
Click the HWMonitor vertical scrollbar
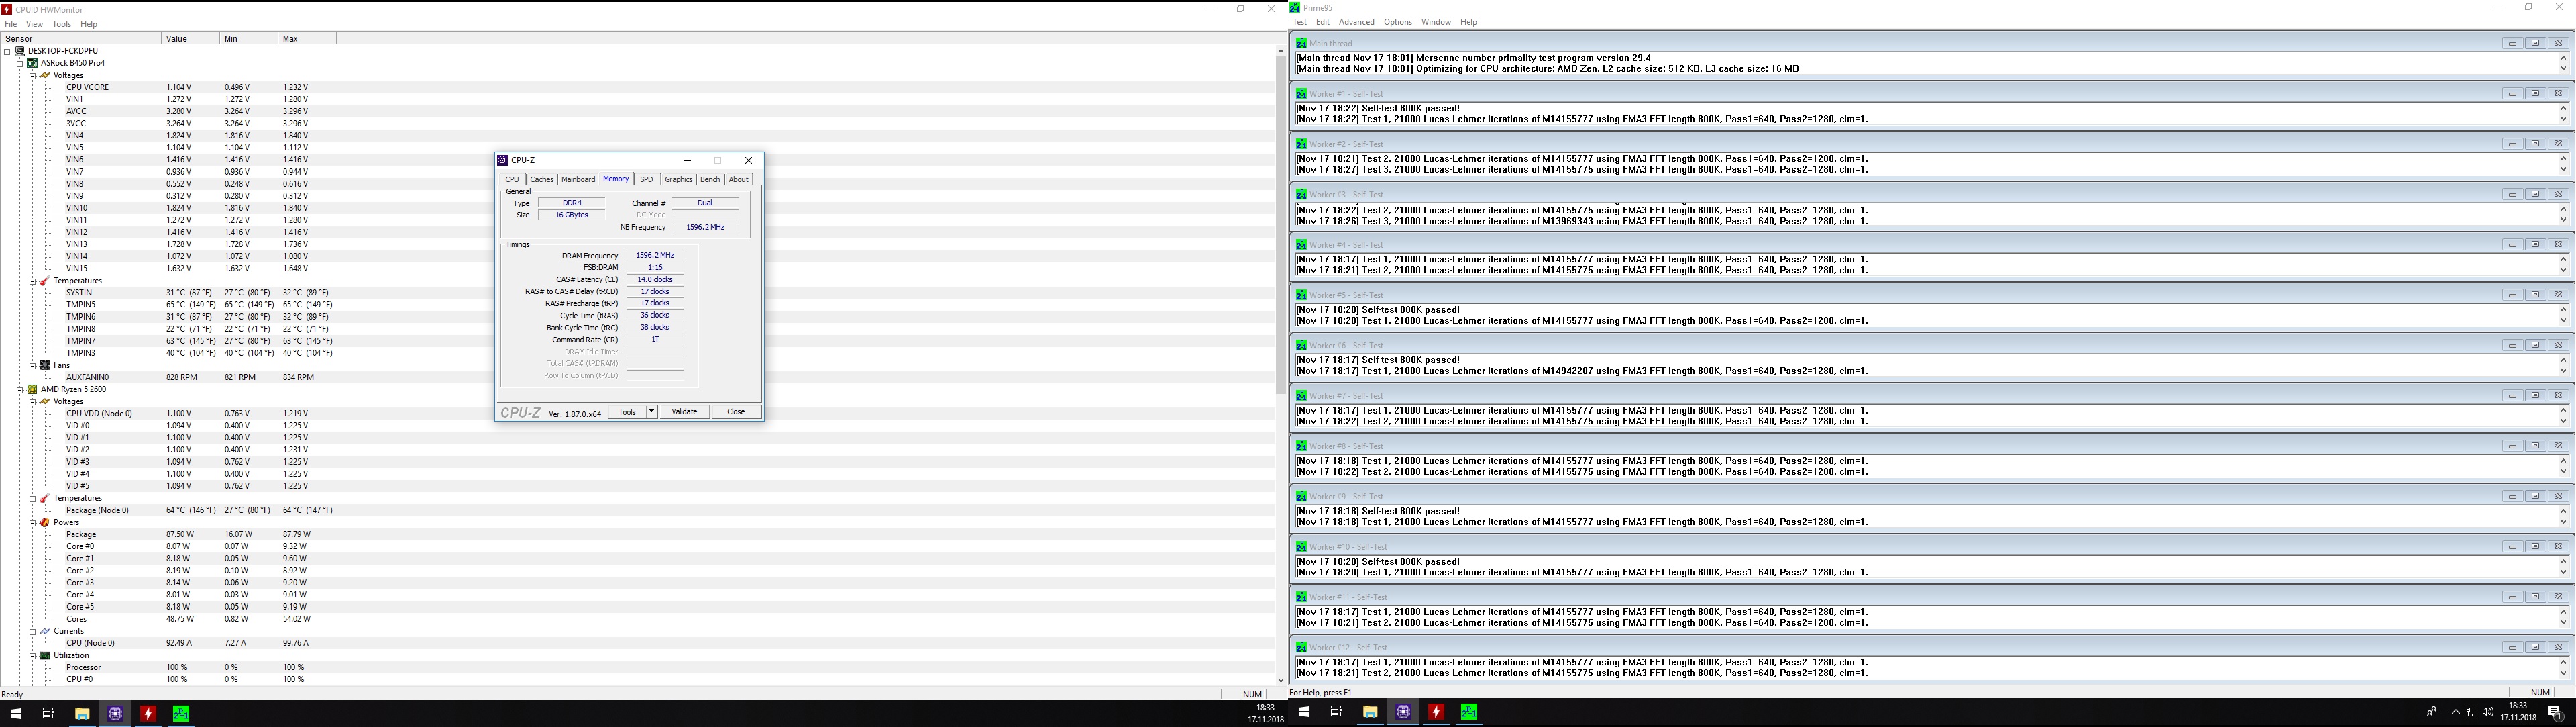pos(1280,225)
